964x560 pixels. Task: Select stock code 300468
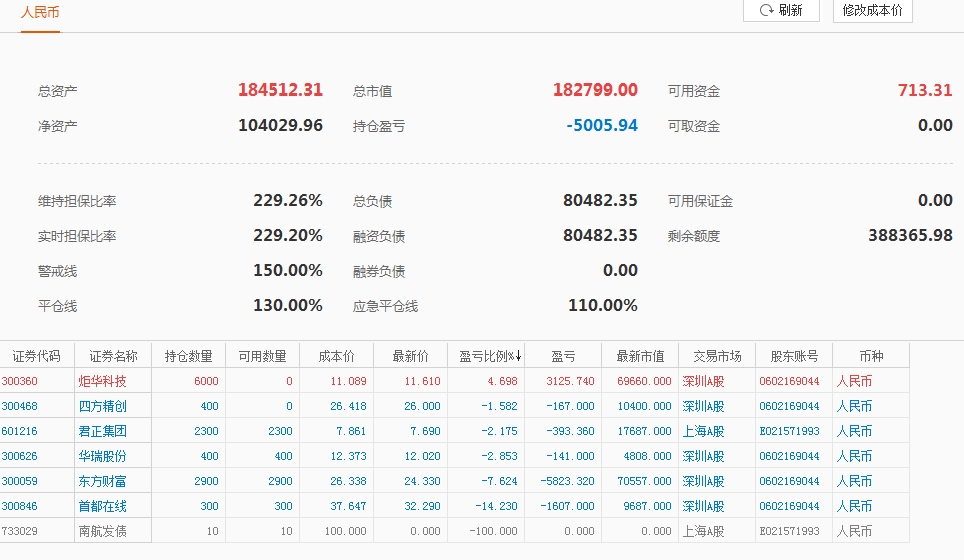[20, 406]
